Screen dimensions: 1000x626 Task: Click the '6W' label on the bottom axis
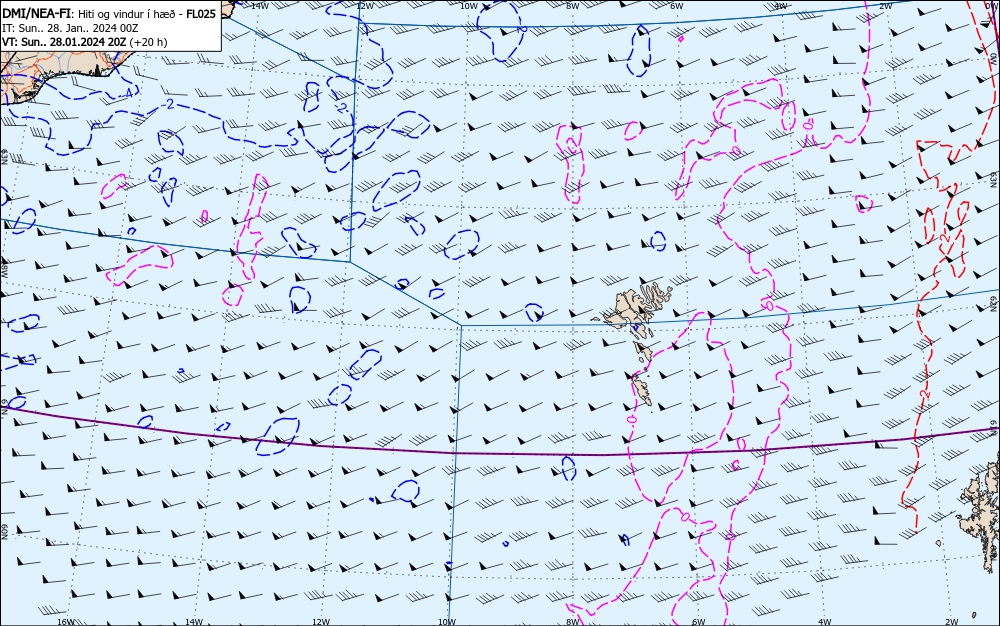(x=698, y=622)
